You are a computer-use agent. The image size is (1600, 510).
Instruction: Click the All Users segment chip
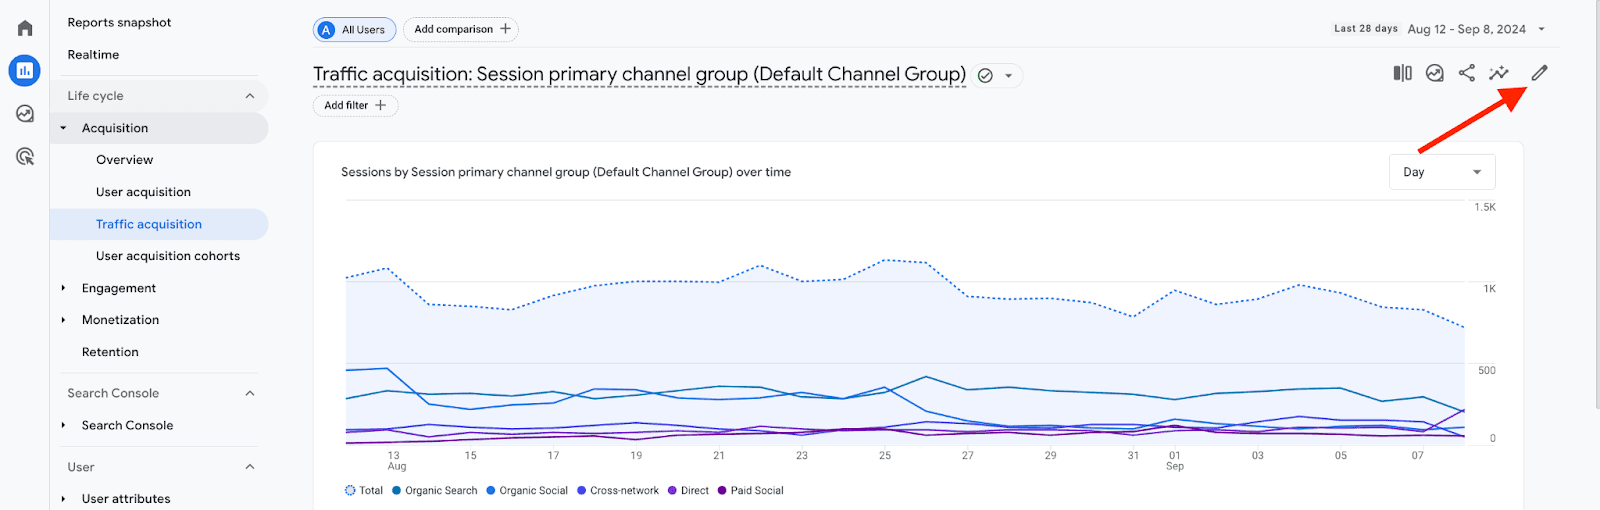tap(355, 30)
